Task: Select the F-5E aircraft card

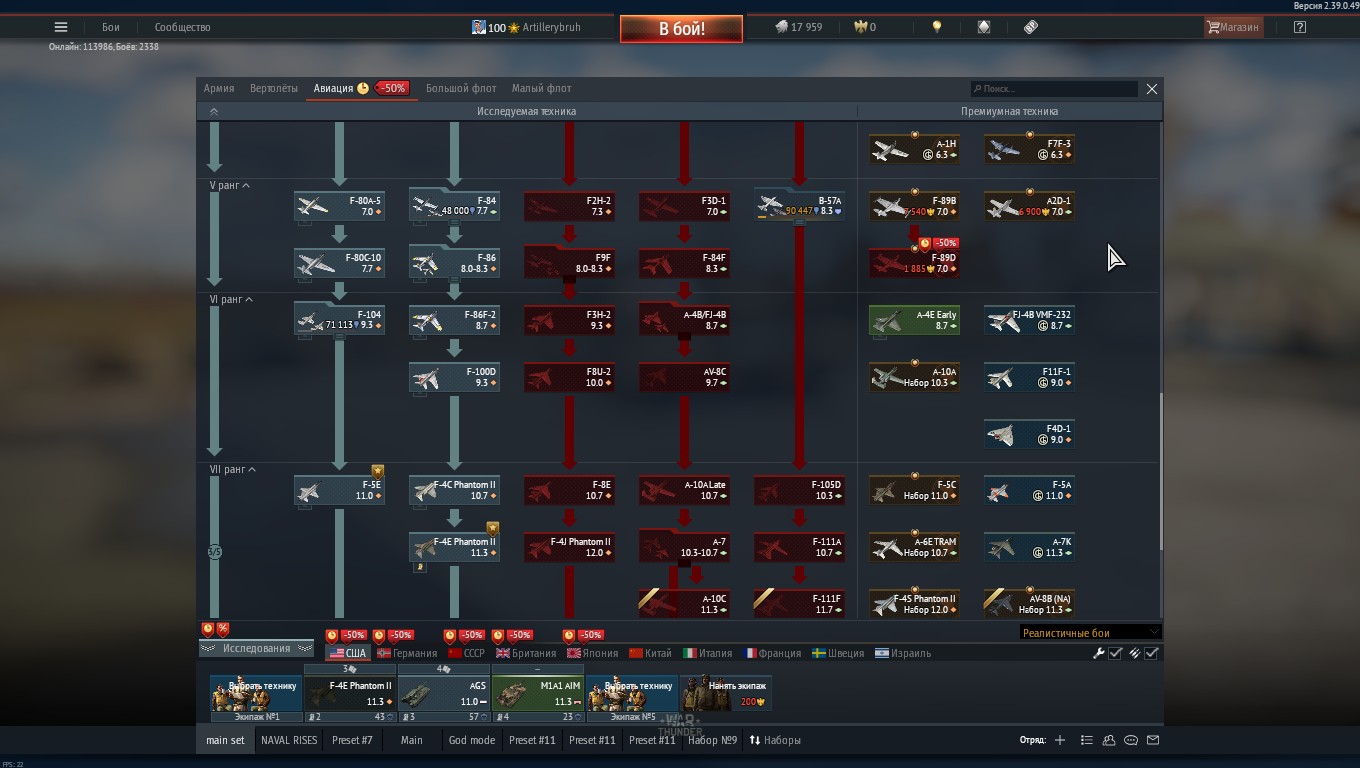Action: (x=339, y=490)
